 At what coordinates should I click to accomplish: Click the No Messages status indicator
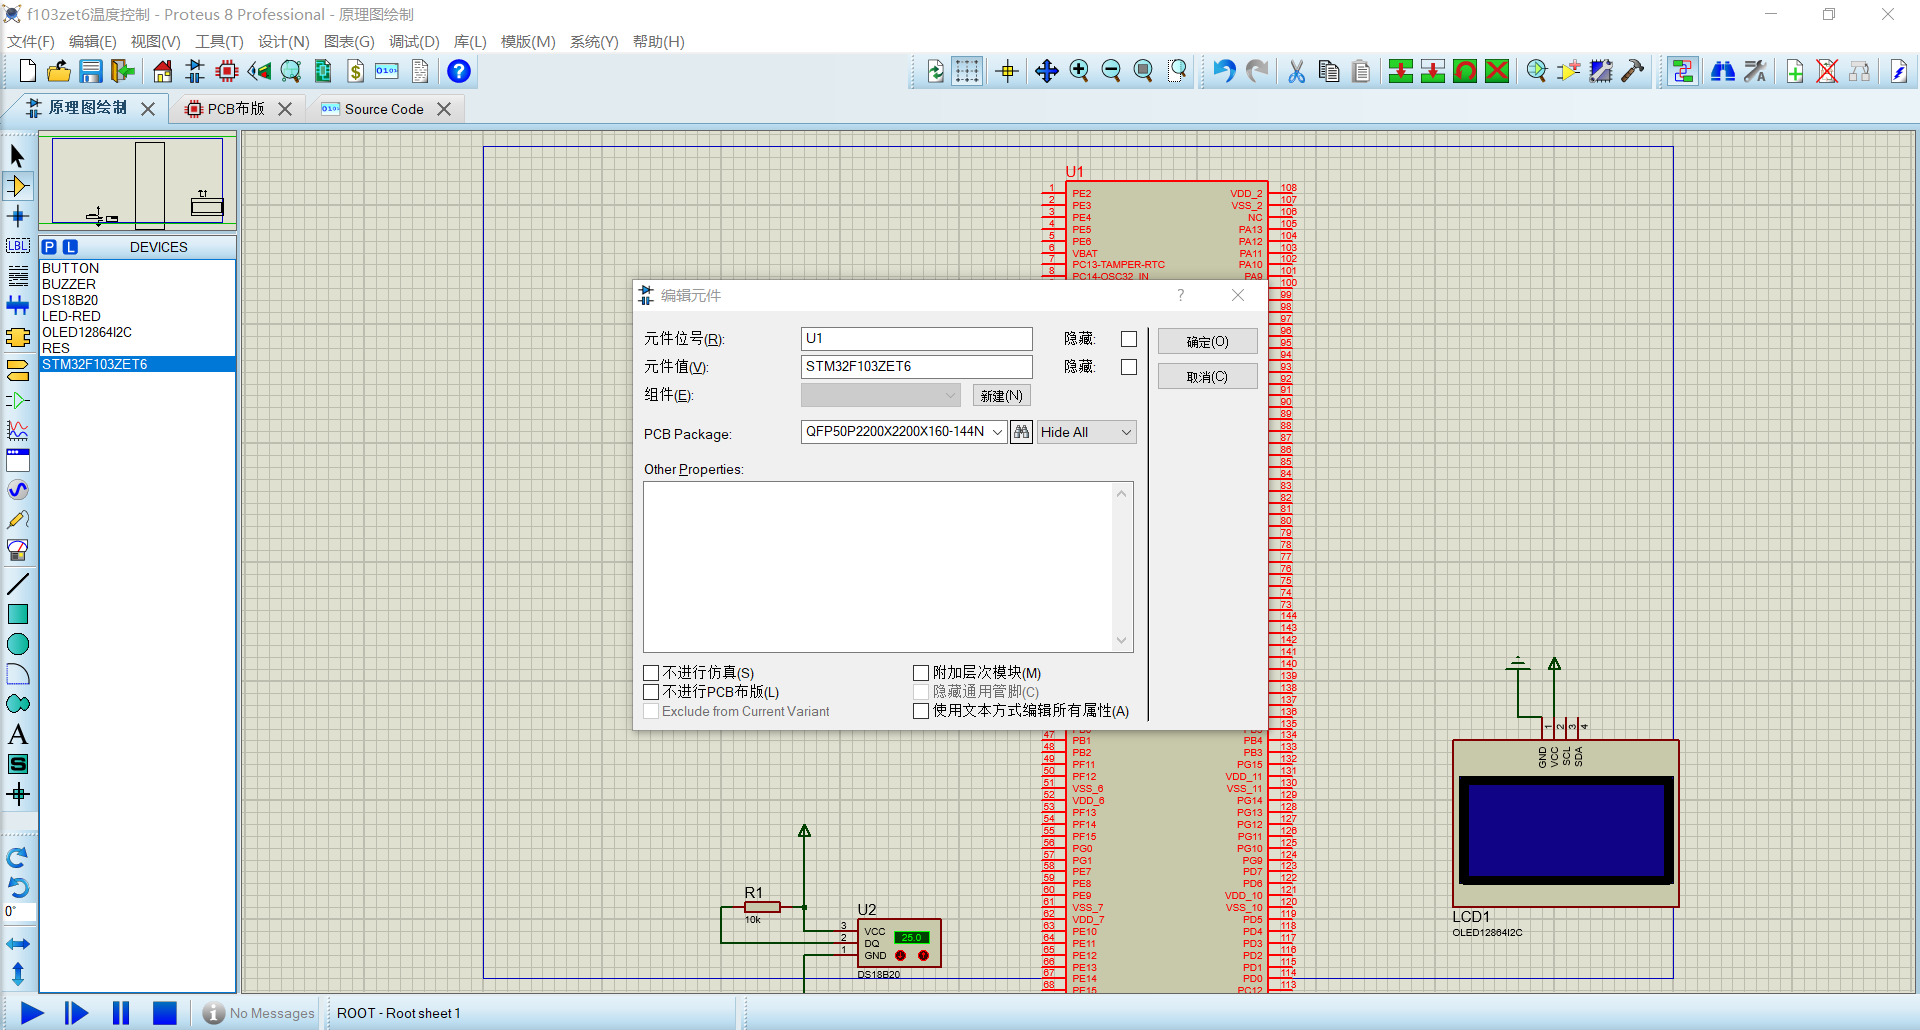point(260,1013)
